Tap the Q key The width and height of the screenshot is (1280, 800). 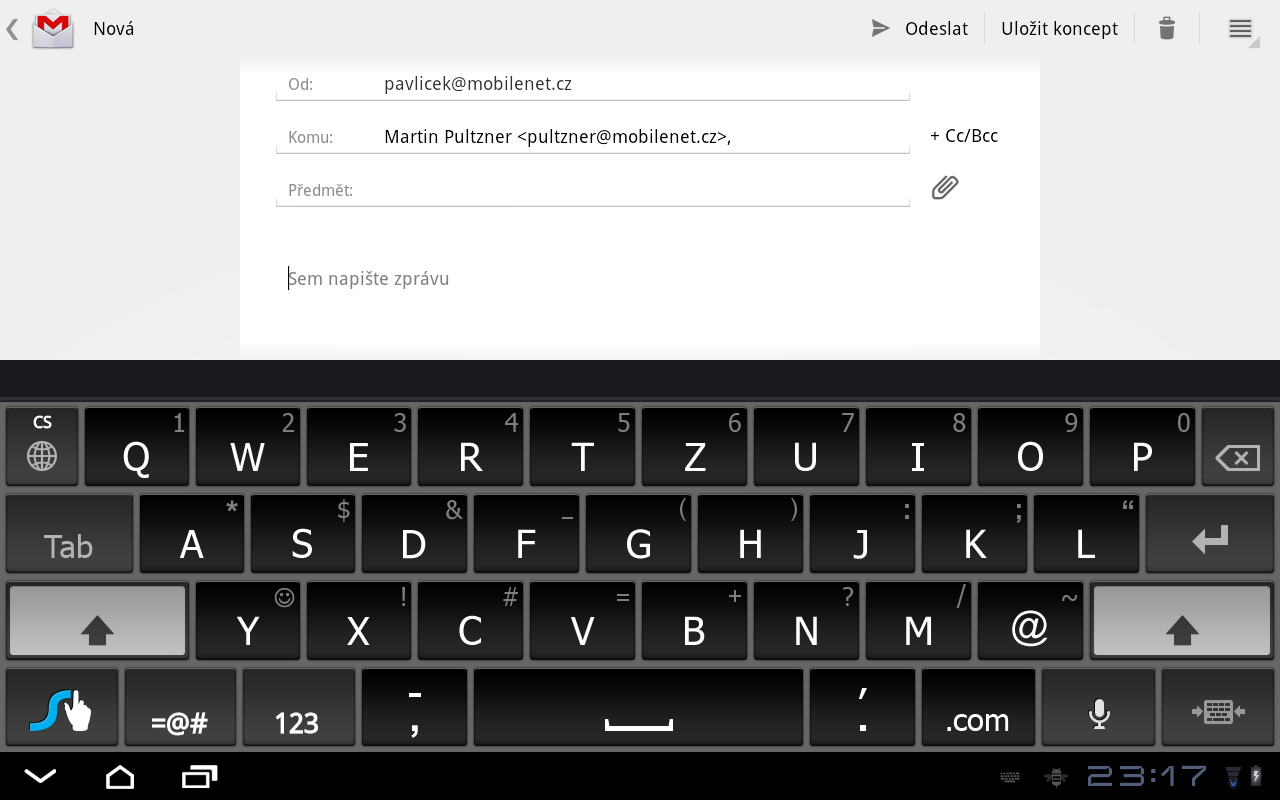pyautogui.click(x=137, y=446)
